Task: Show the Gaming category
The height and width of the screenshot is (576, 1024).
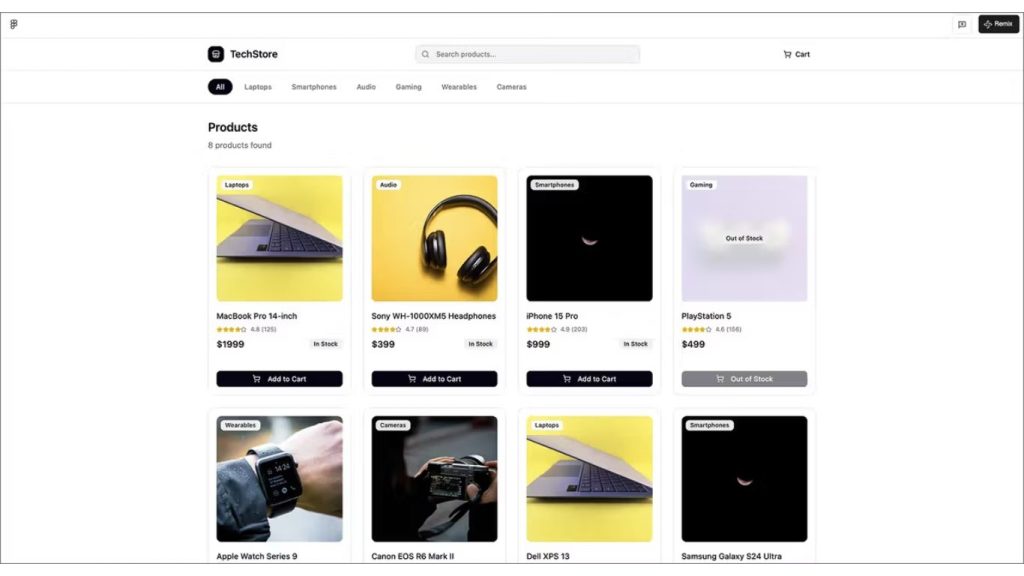Action: pos(408,87)
